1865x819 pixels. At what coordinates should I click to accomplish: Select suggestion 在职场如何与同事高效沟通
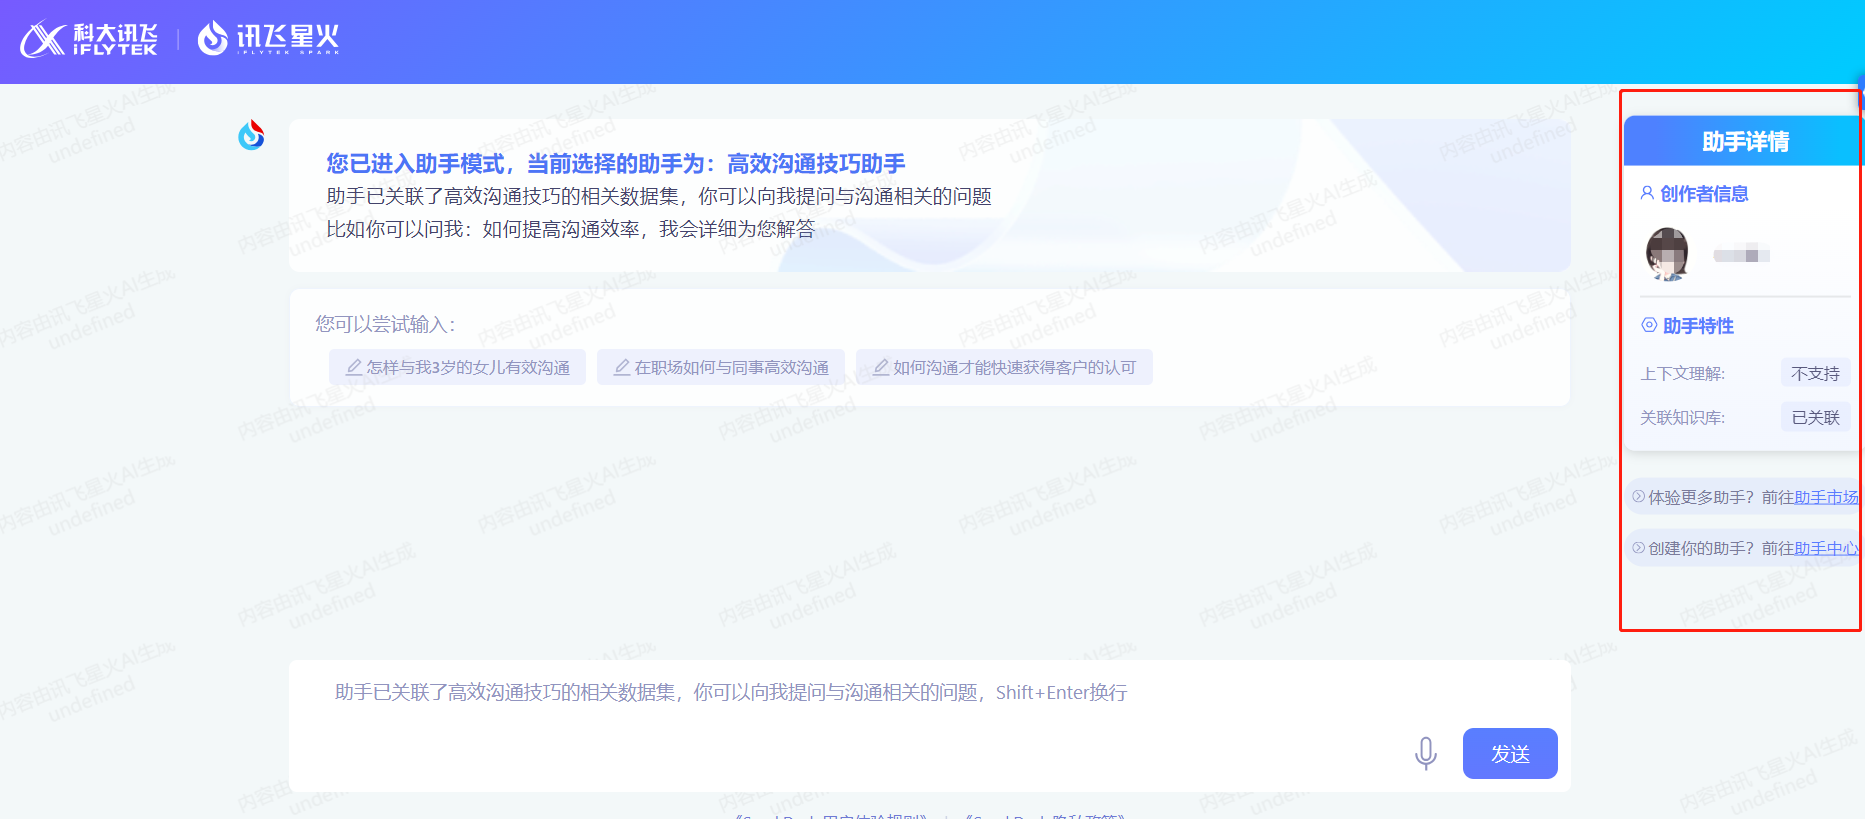pyautogui.click(x=721, y=367)
